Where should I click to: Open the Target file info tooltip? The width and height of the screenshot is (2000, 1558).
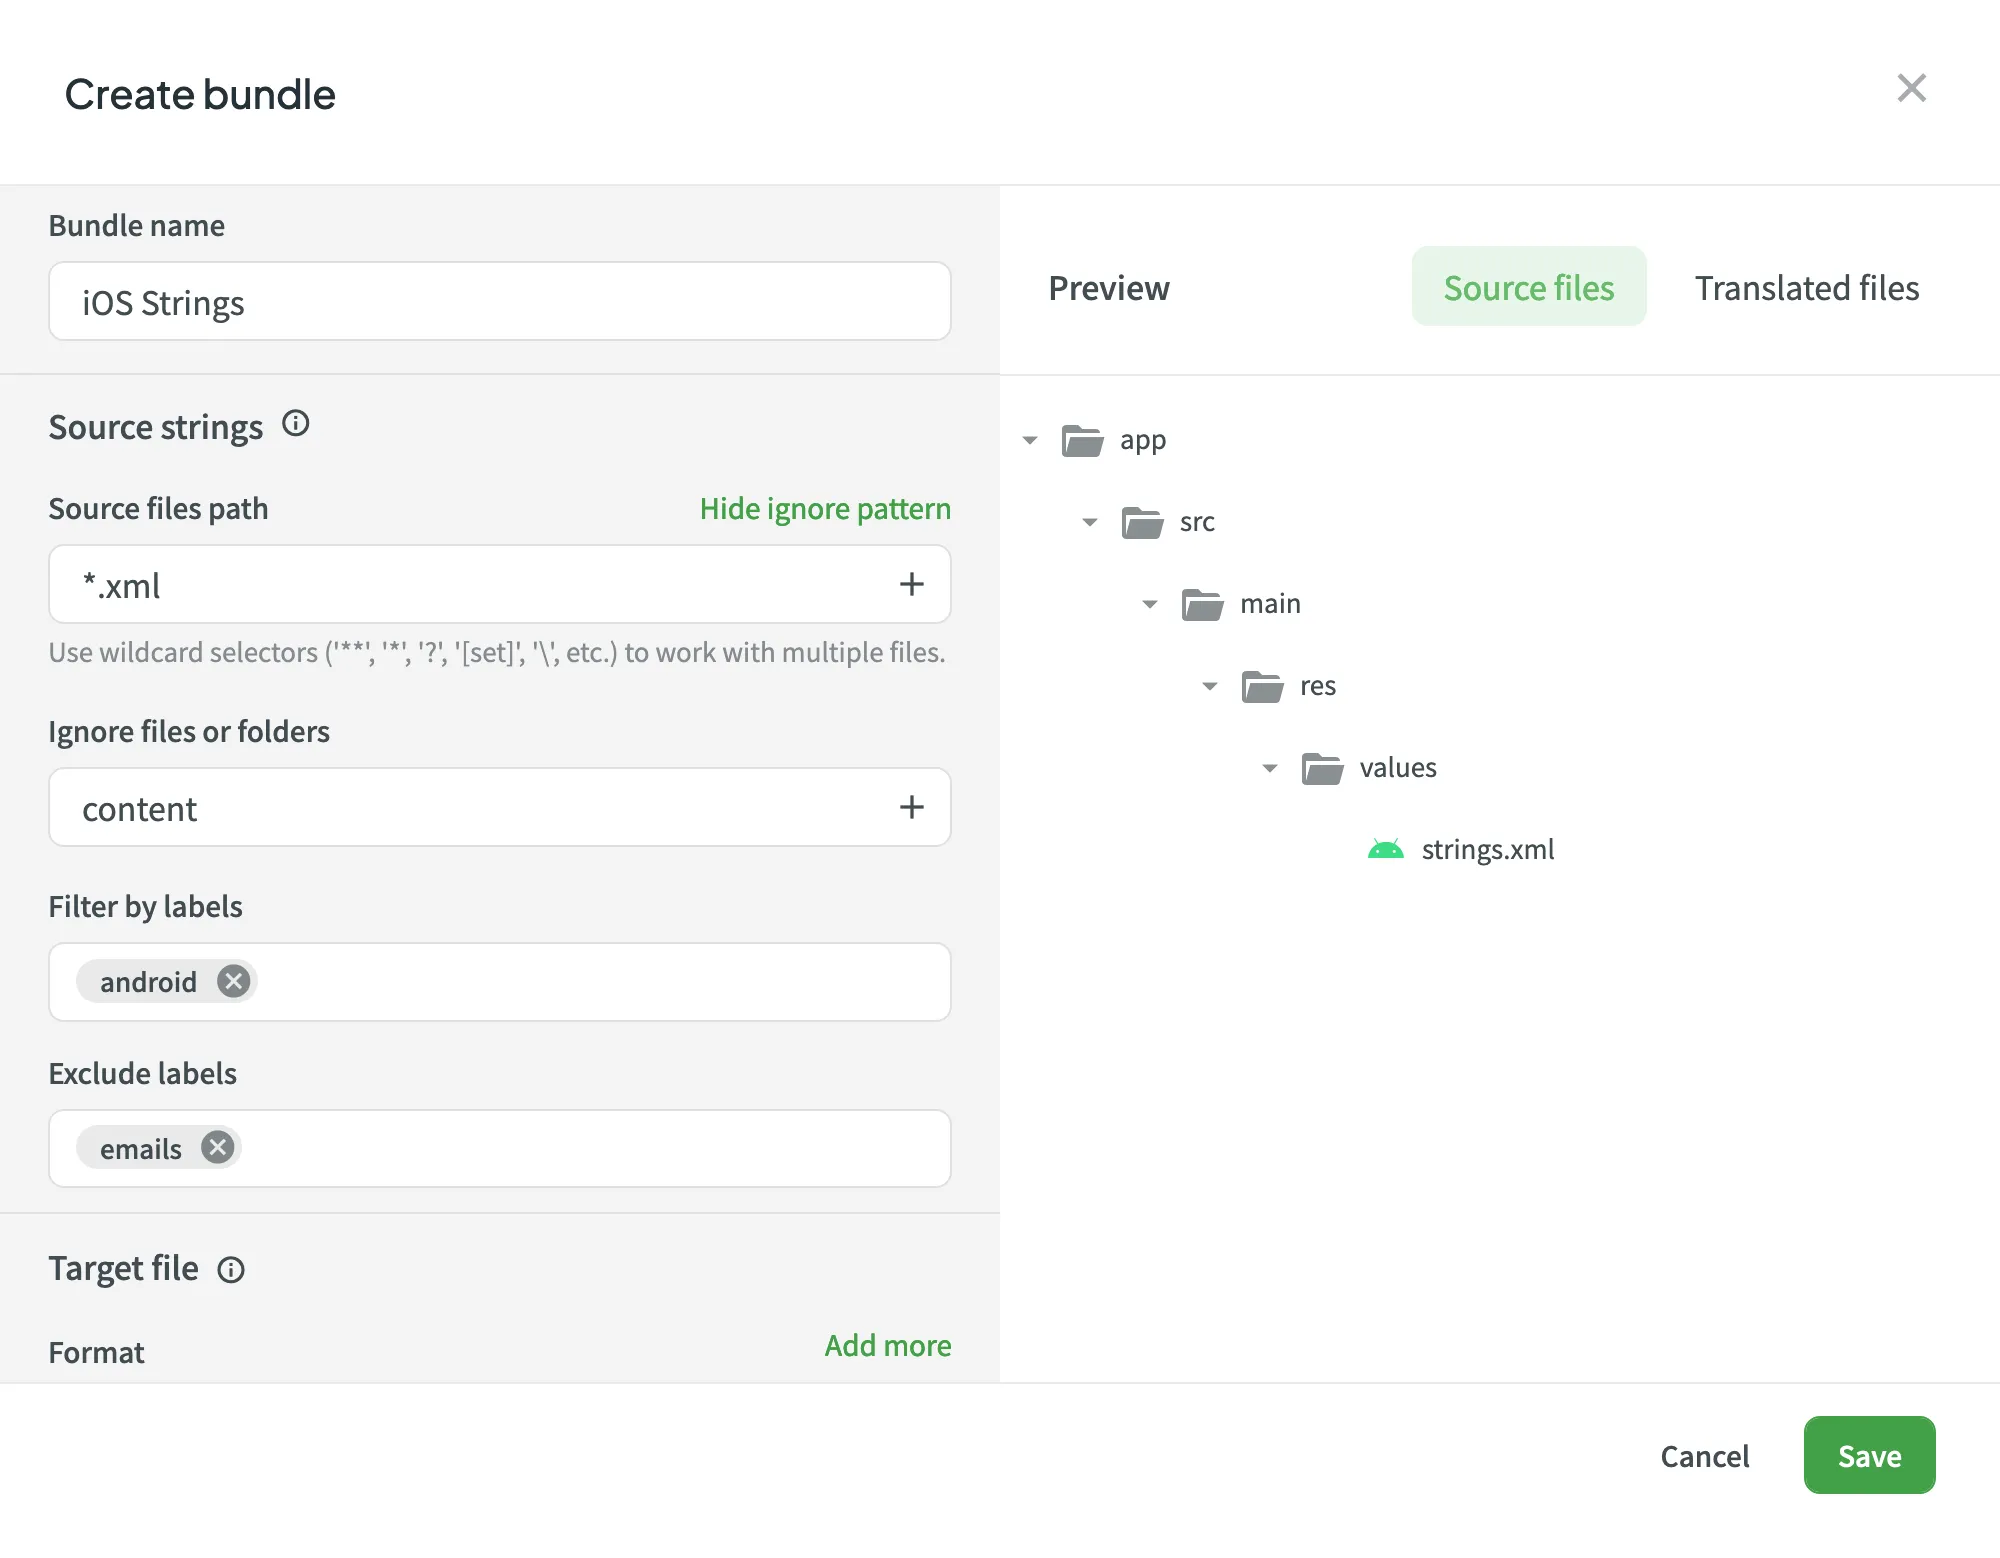pyautogui.click(x=231, y=1270)
